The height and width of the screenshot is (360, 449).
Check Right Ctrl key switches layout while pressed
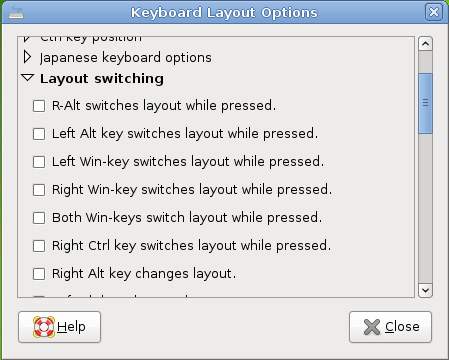pyautogui.click(x=39, y=246)
